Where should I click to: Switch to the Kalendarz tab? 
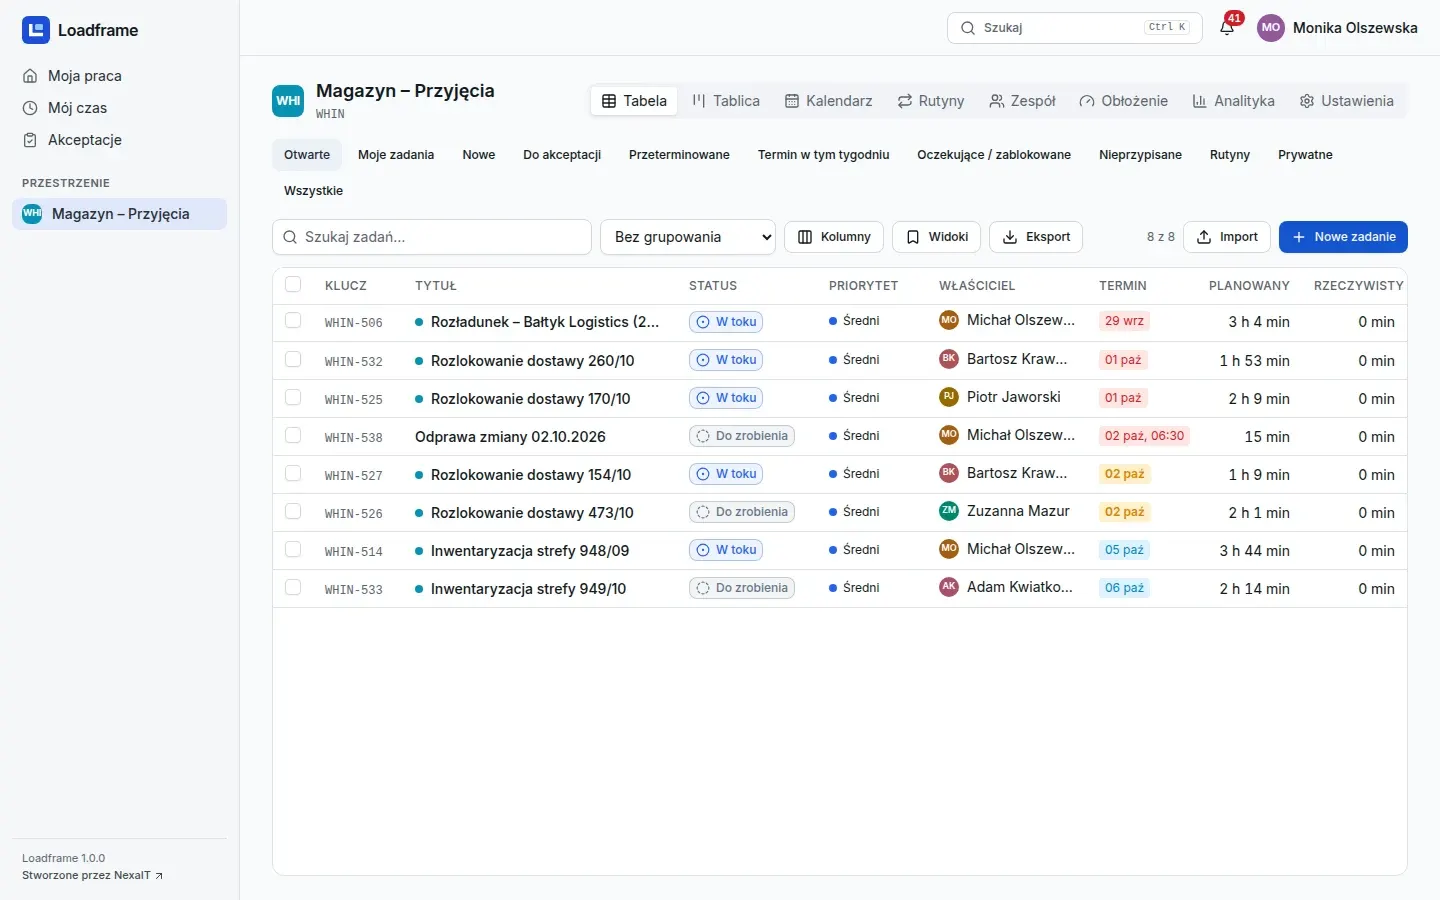click(828, 101)
